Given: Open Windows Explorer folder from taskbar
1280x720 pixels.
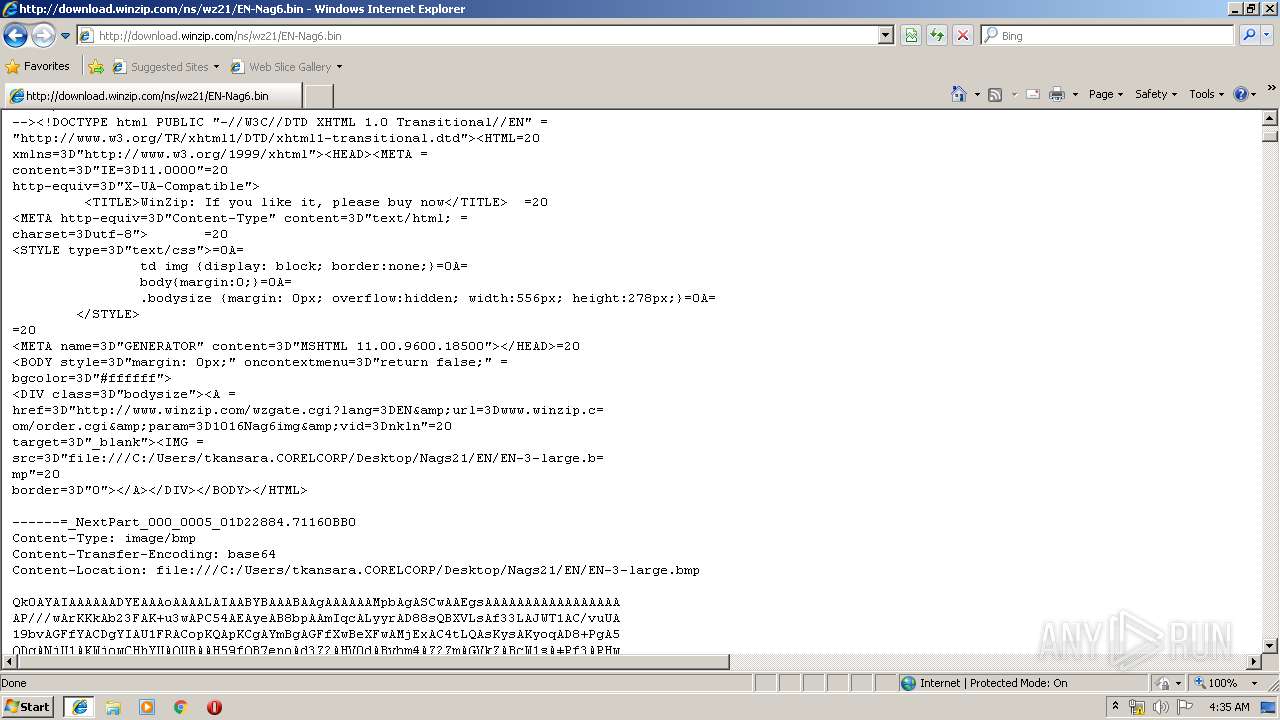Looking at the screenshot, I should point(113,707).
